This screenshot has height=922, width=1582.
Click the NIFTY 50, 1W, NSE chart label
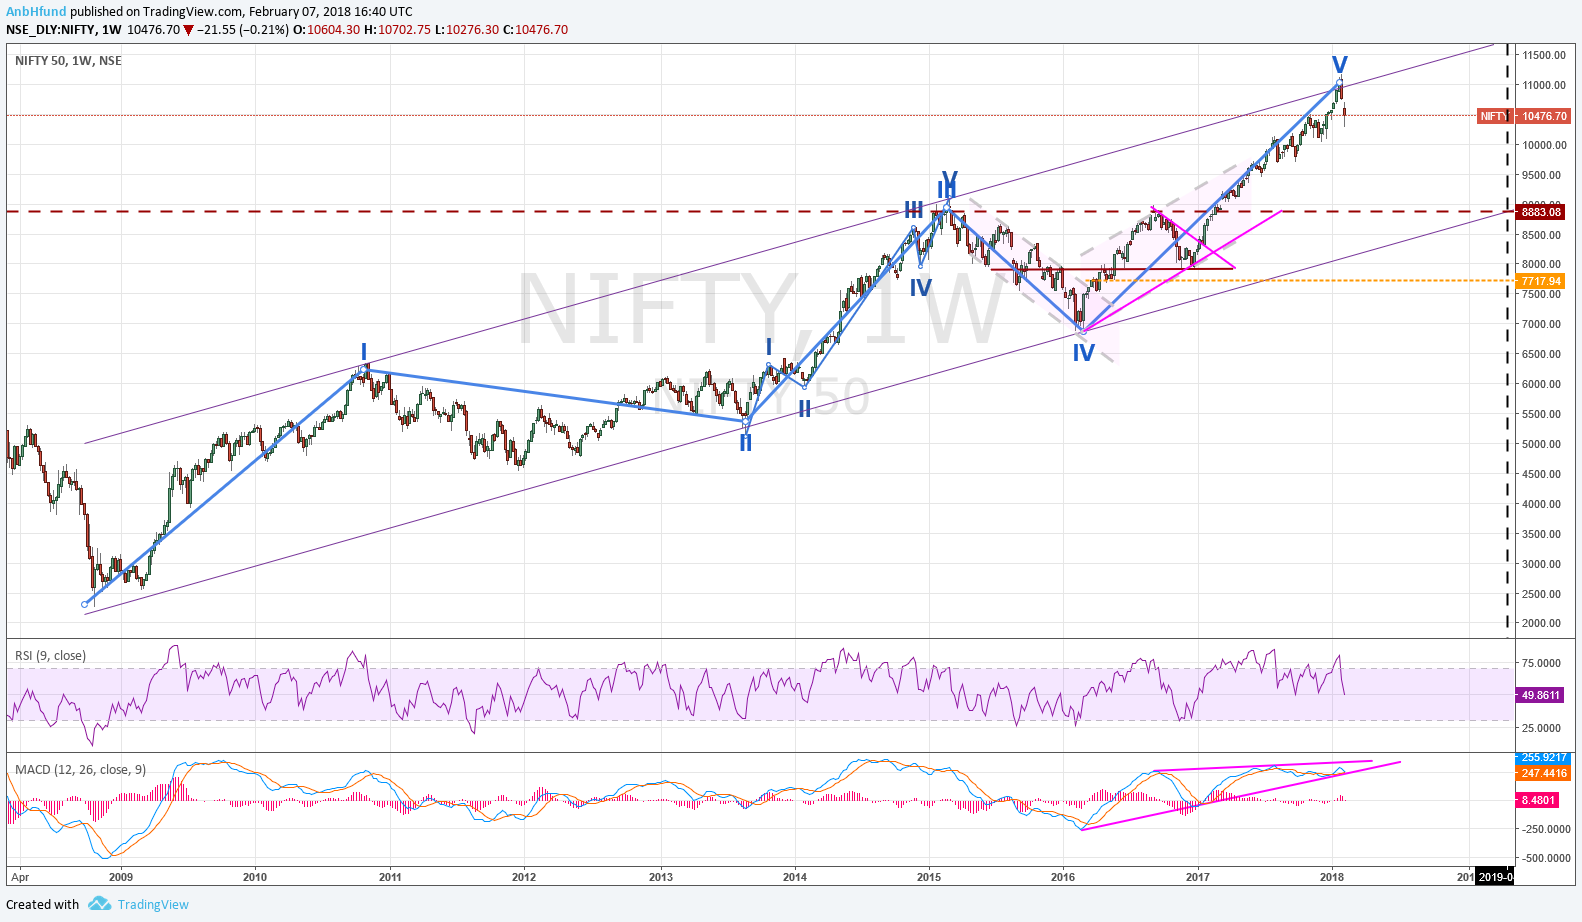click(68, 61)
